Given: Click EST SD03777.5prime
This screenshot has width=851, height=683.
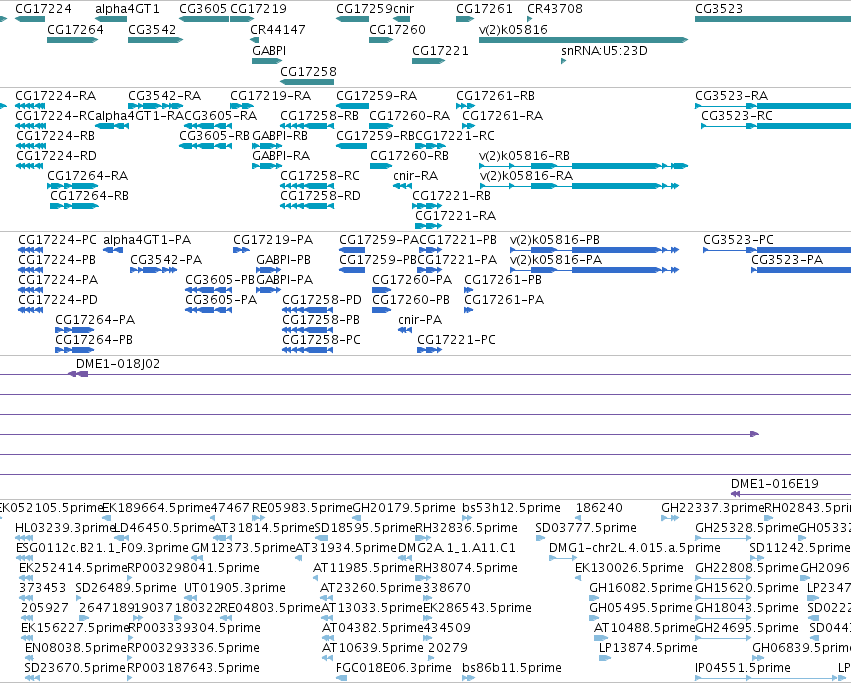Looking at the screenshot, I should point(586,528).
